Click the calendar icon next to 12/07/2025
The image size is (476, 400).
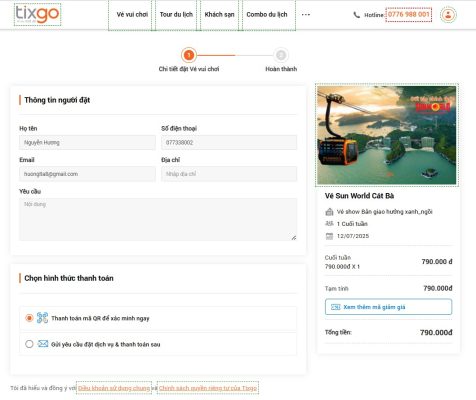tap(329, 236)
